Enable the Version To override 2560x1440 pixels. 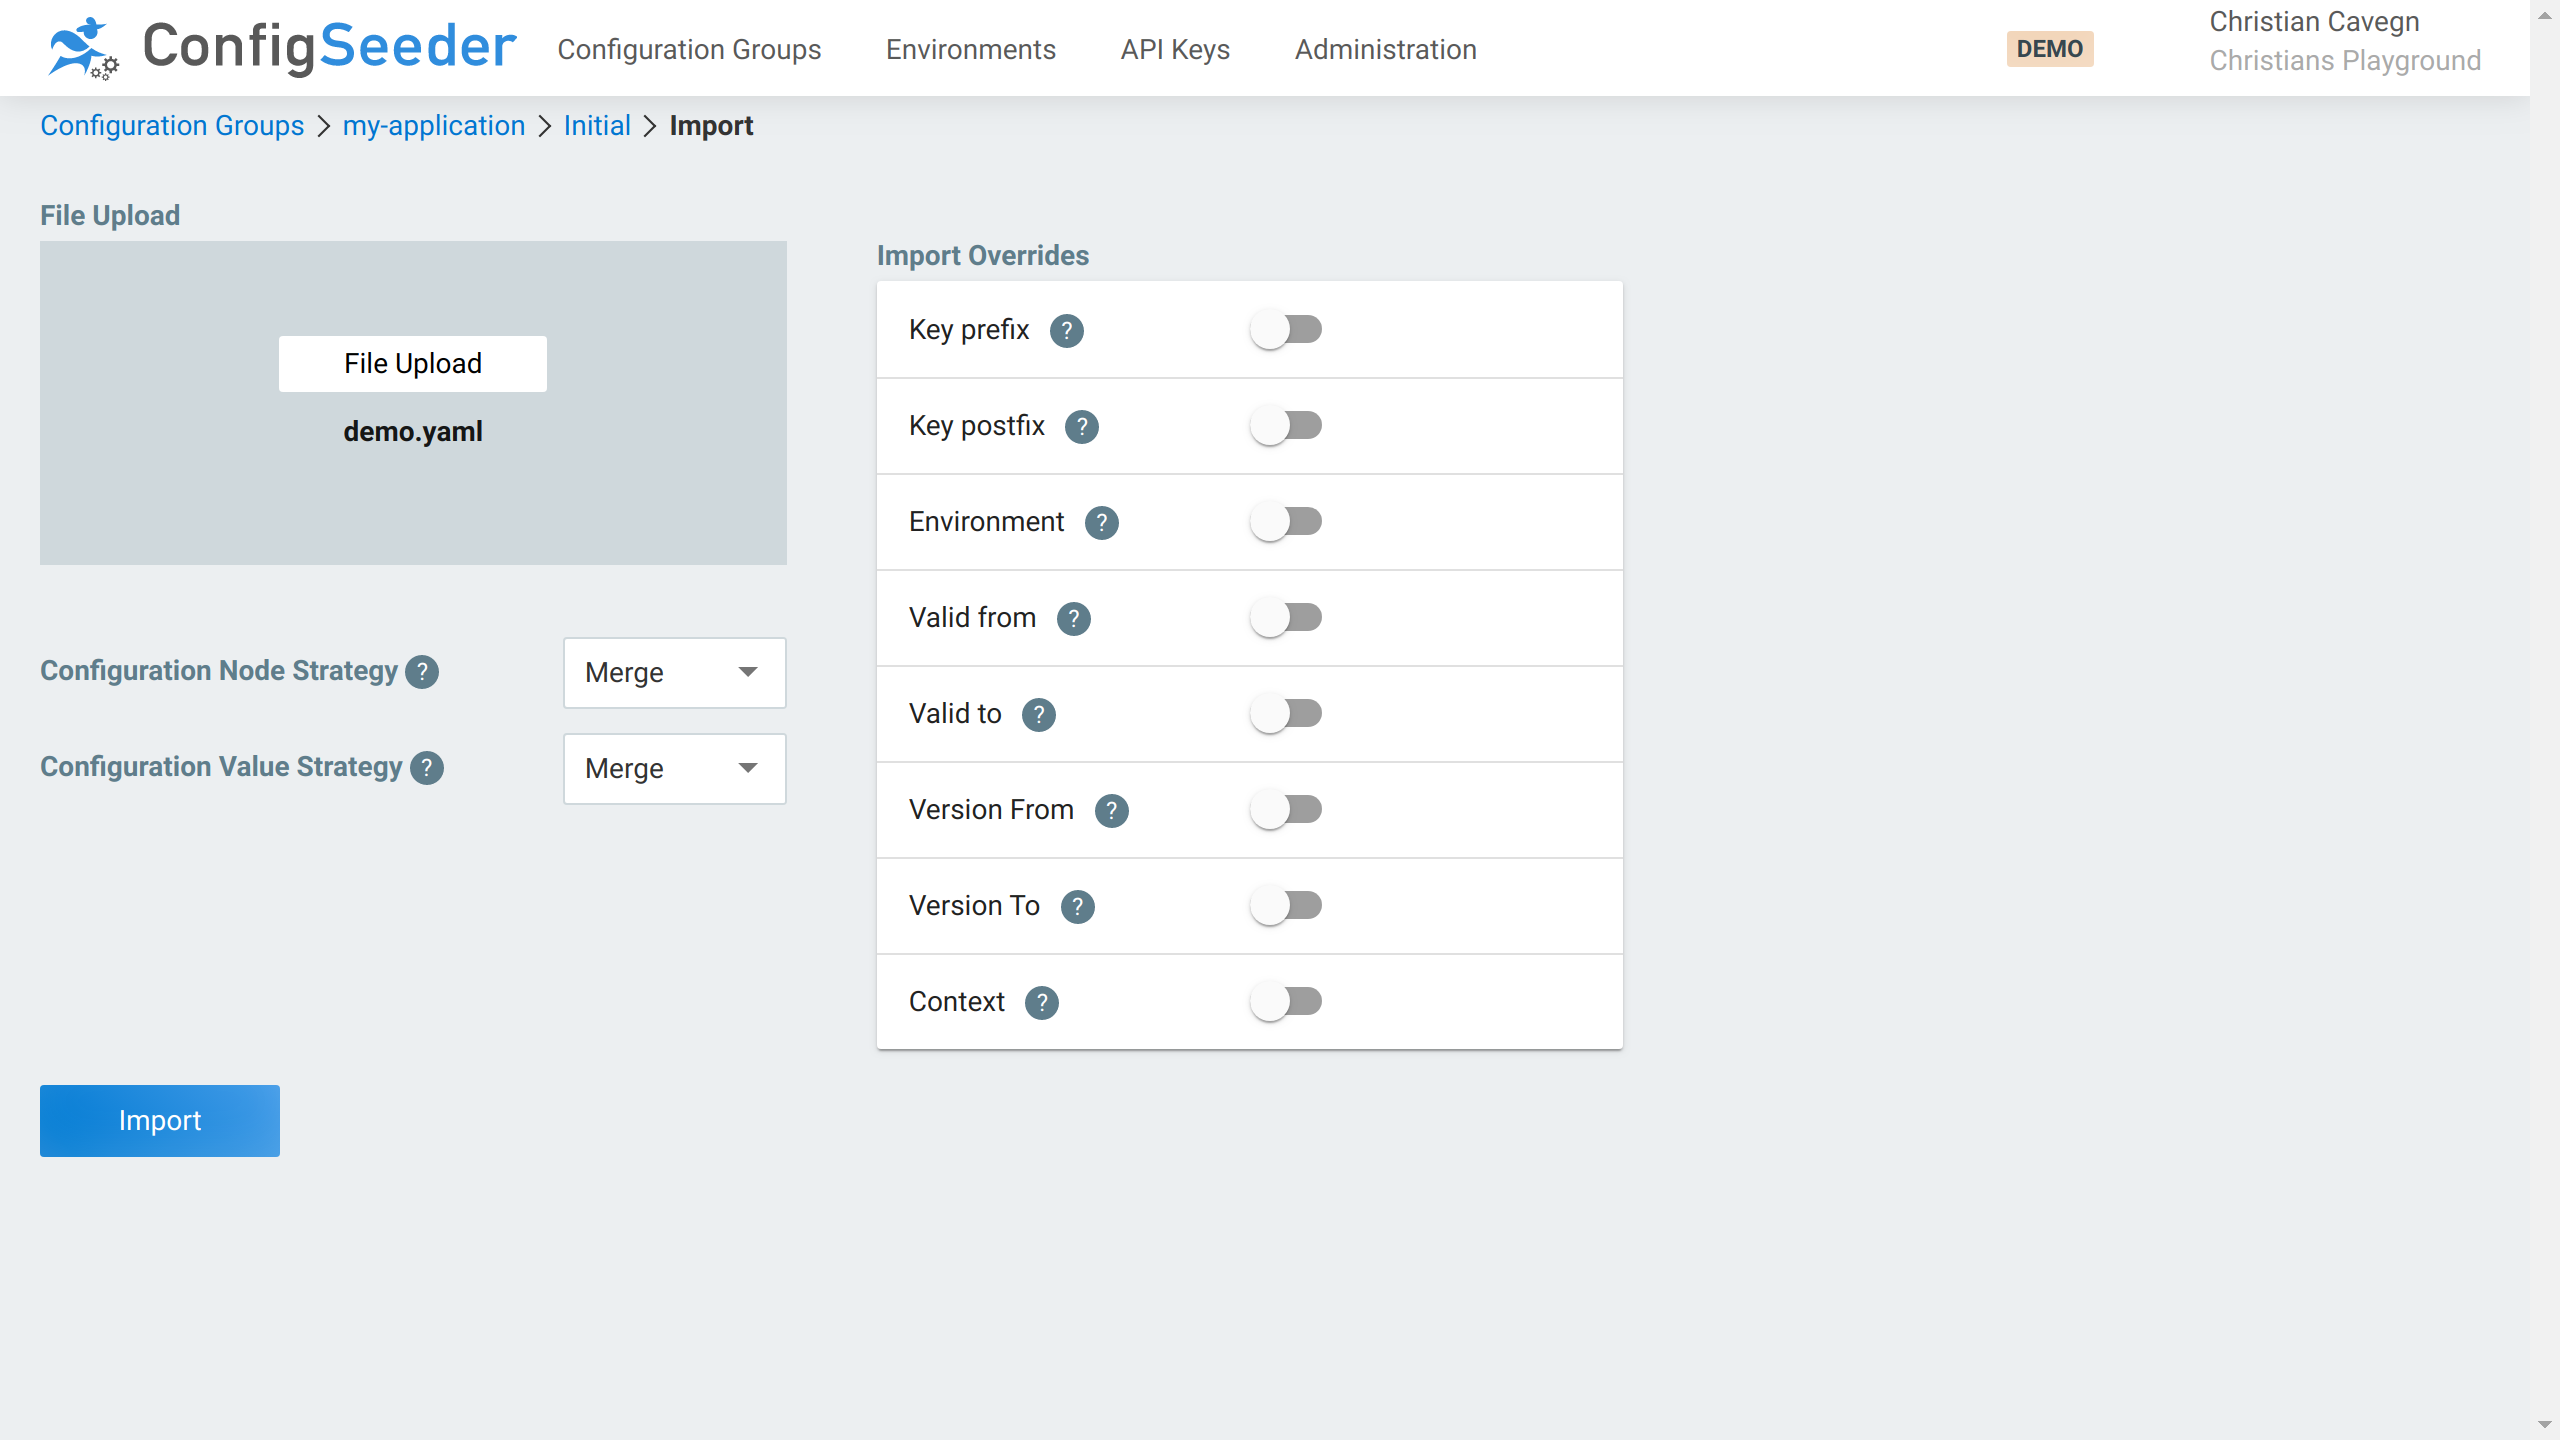point(1287,905)
